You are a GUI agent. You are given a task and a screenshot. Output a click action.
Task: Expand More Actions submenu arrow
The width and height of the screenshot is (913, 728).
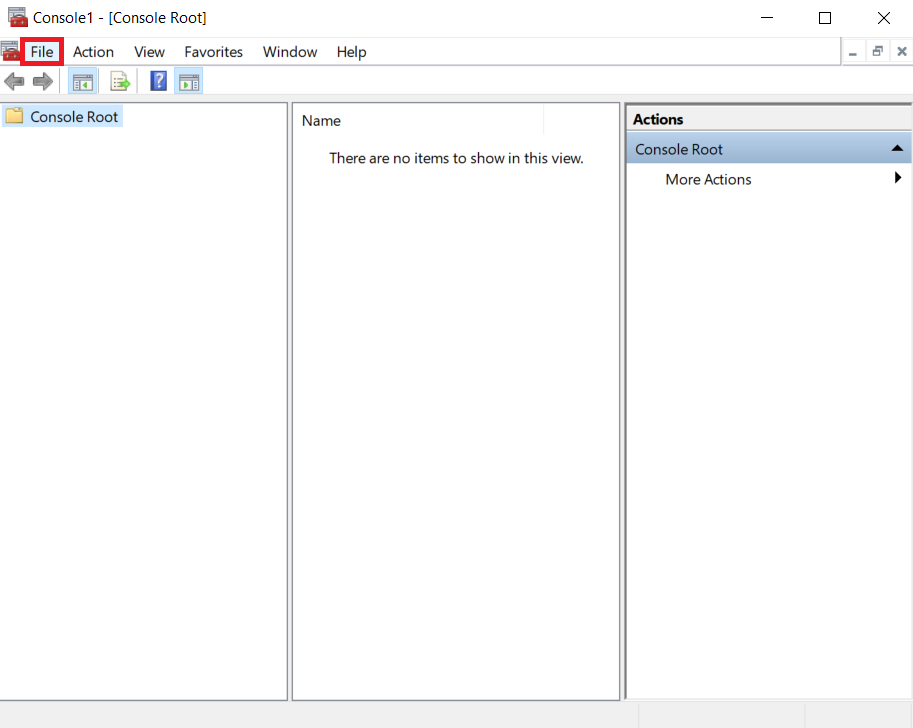pos(898,178)
